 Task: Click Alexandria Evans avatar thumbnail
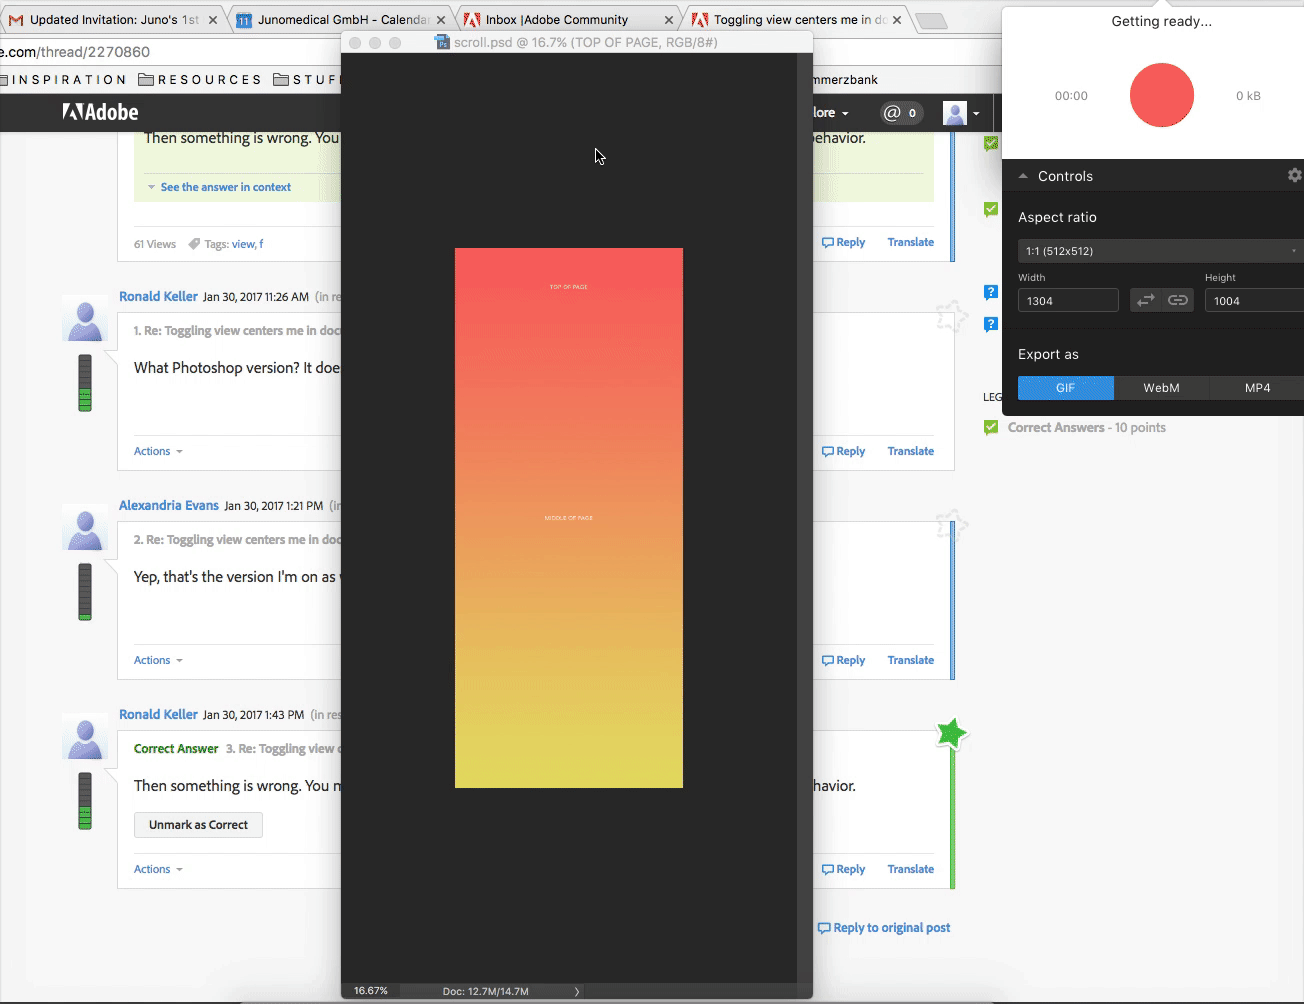click(x=85, y=529)
